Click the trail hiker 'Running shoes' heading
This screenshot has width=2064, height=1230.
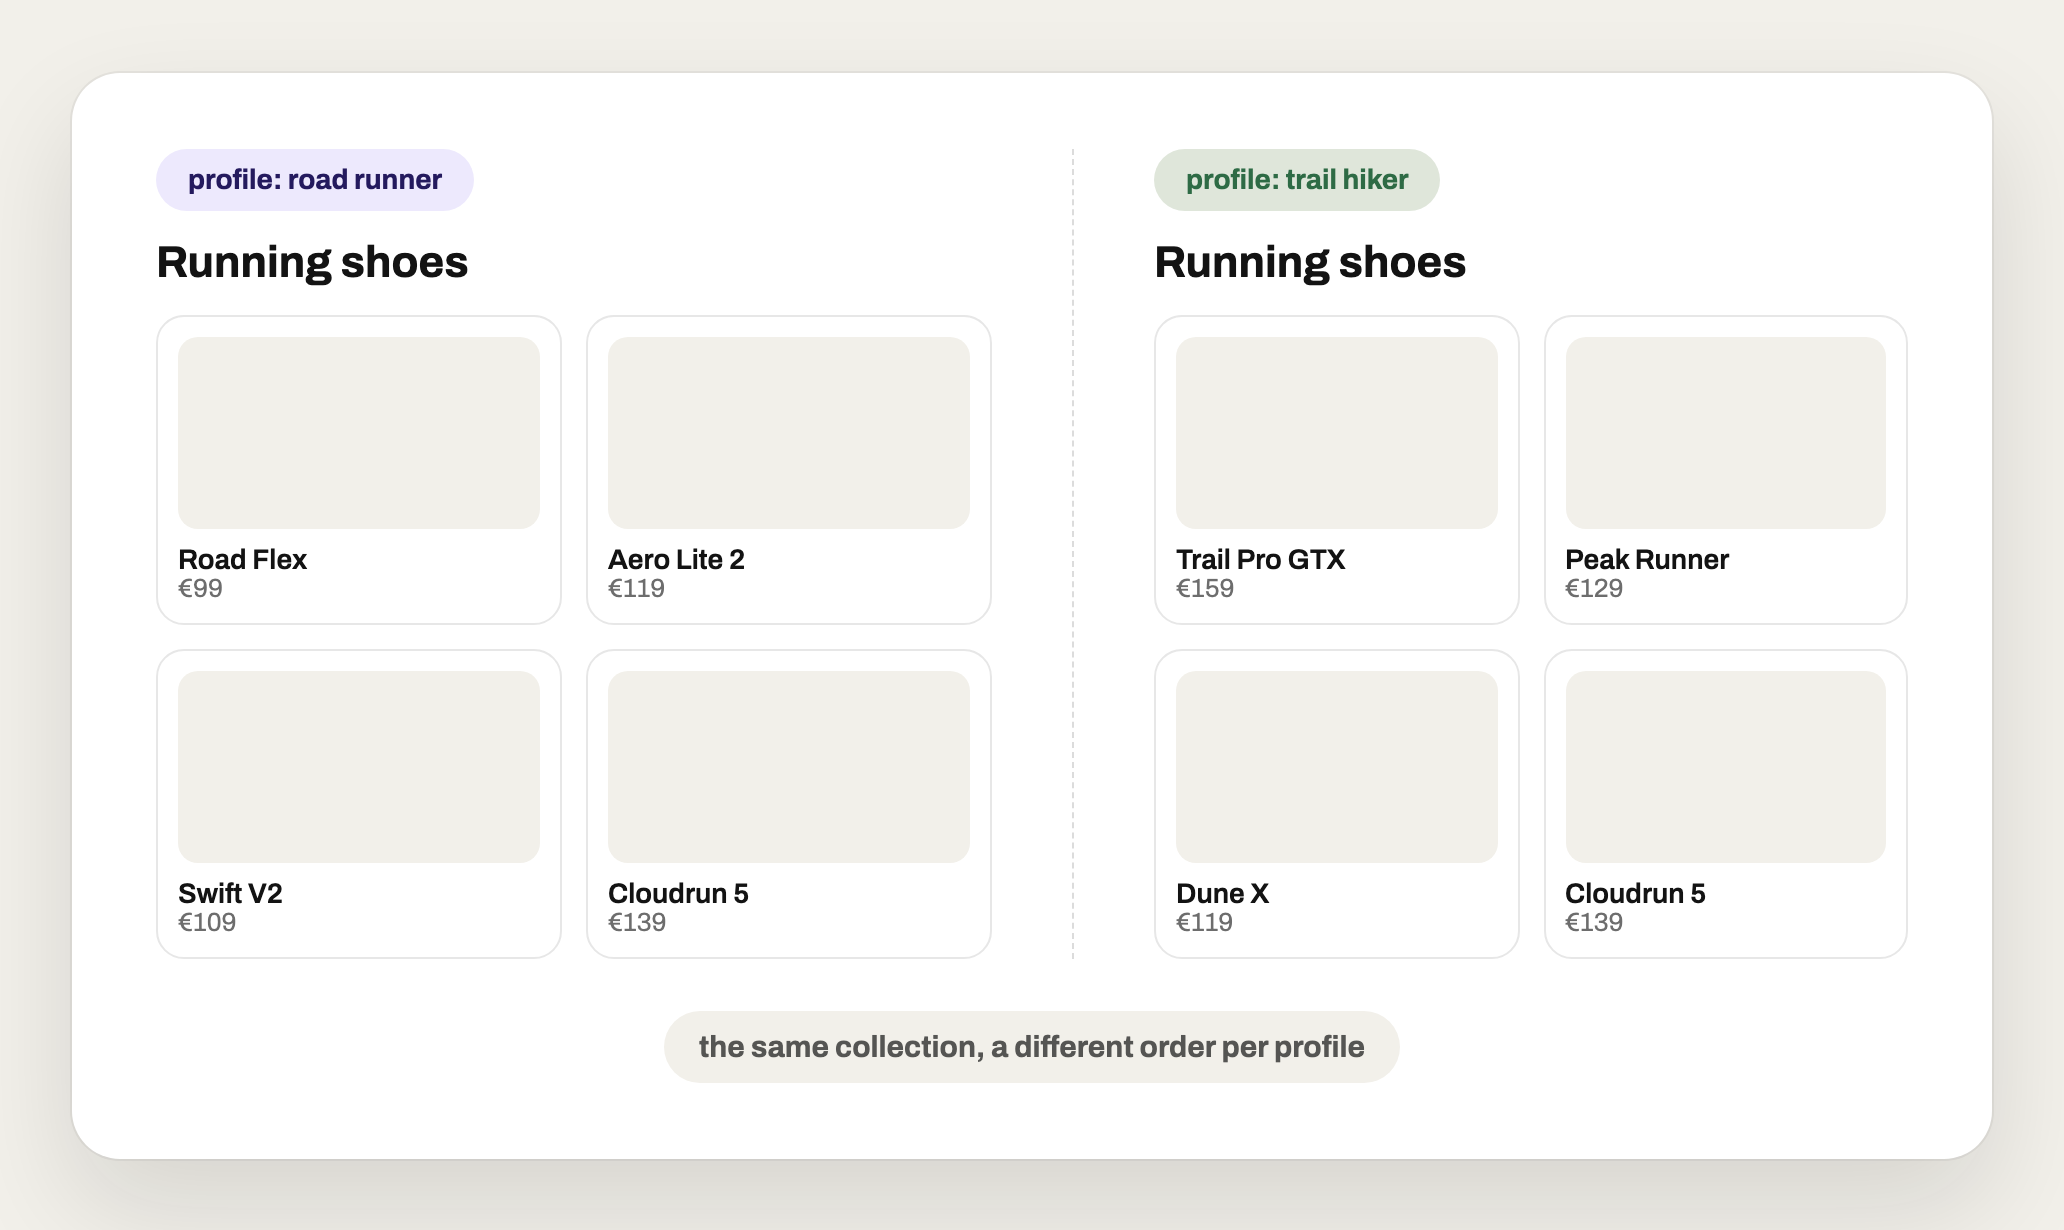[1310, 262]
